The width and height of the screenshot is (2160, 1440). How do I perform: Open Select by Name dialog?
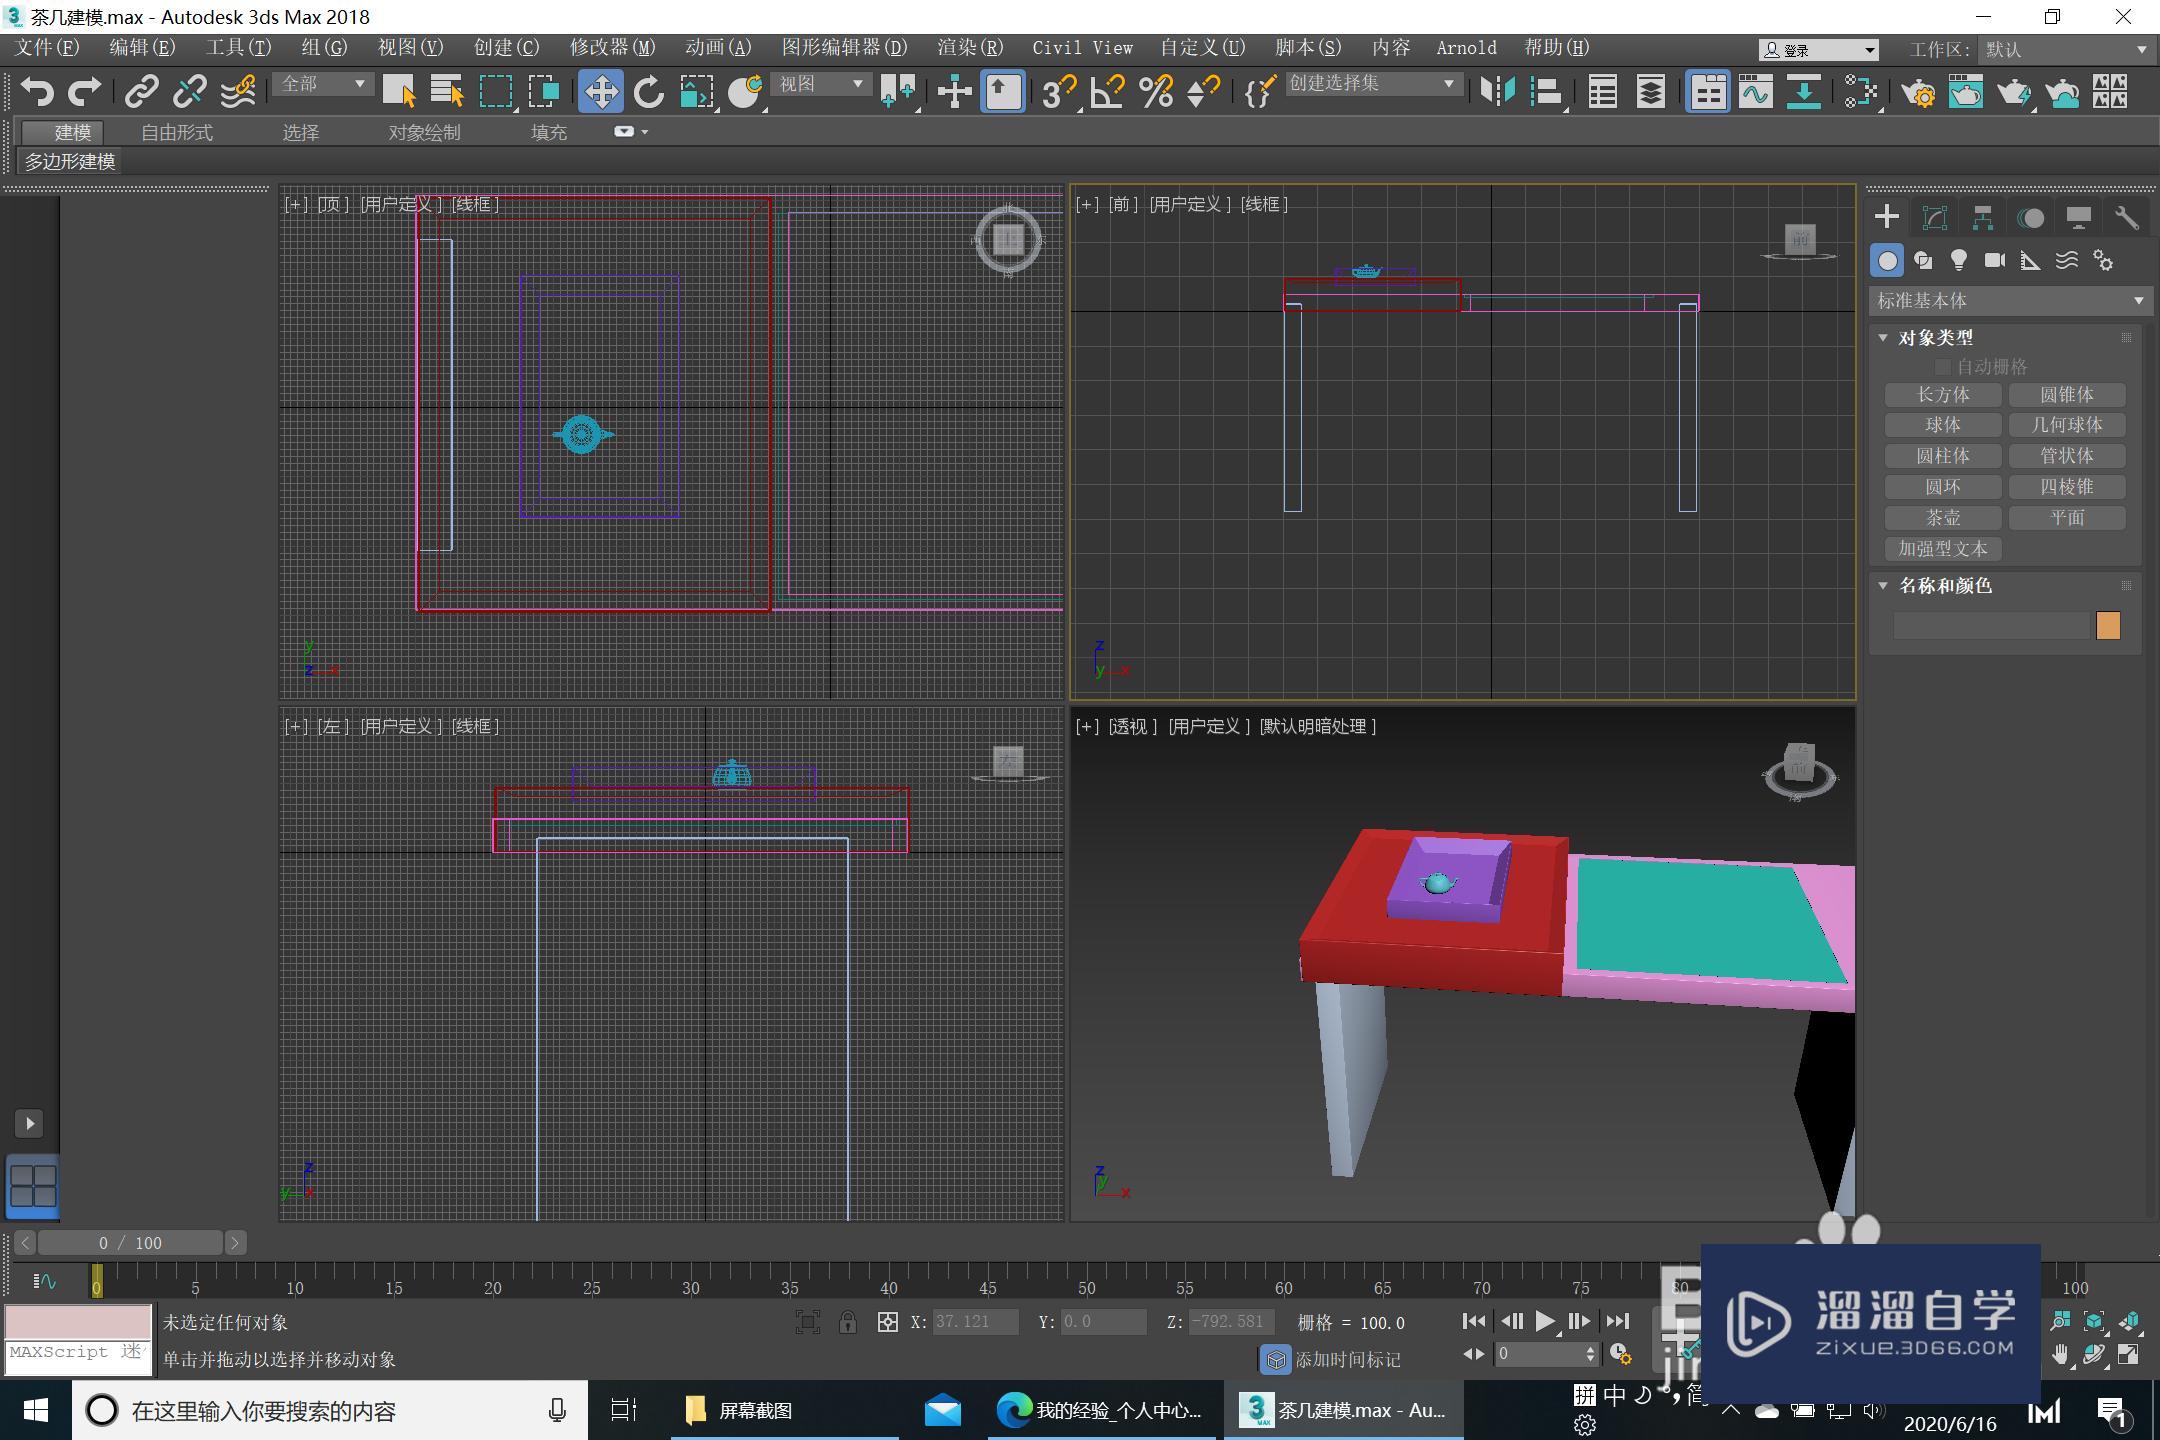pyautogui.click(x=446, y=92)
